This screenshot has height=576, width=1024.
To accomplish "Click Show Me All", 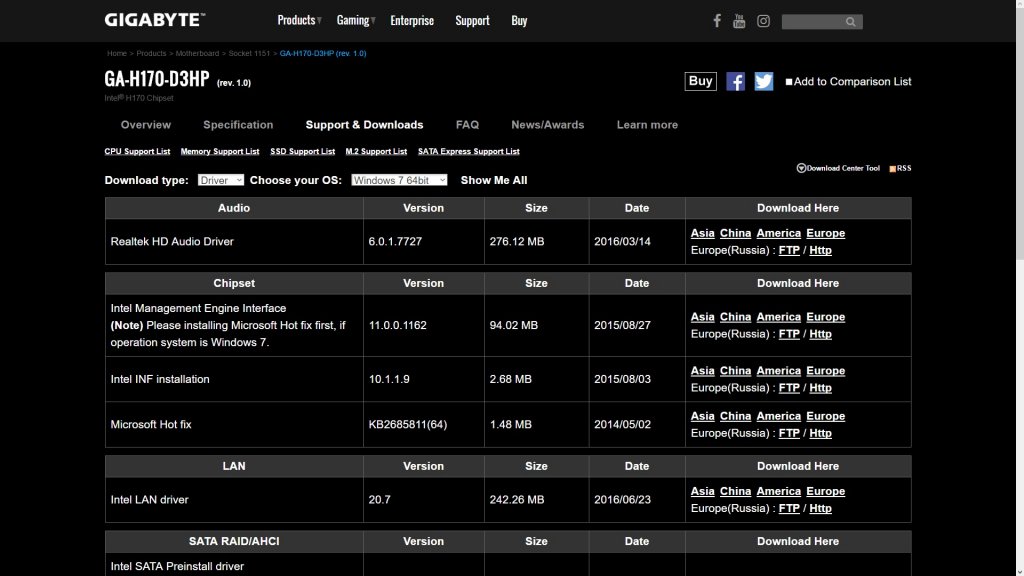I will click(494, 180).
